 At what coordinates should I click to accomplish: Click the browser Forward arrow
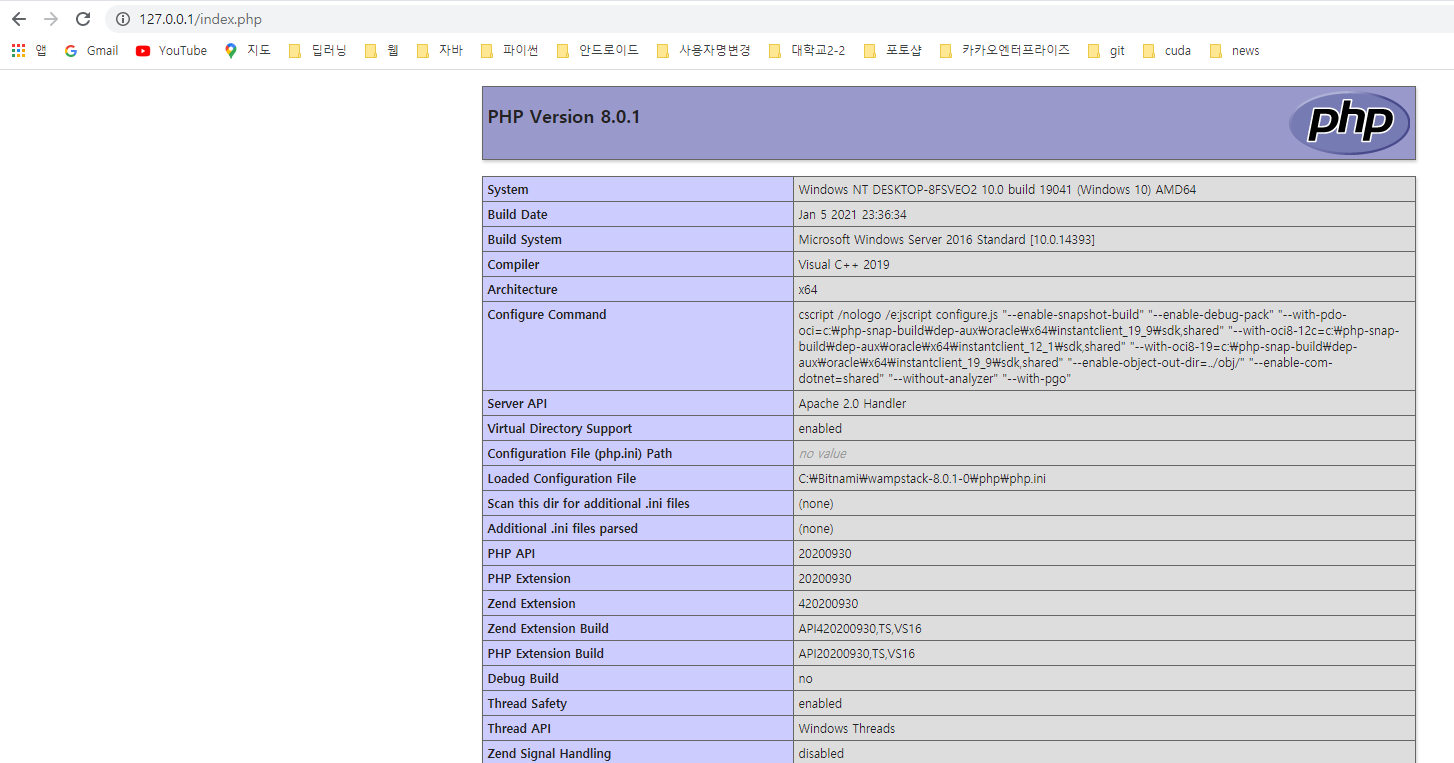coord(51,19)
